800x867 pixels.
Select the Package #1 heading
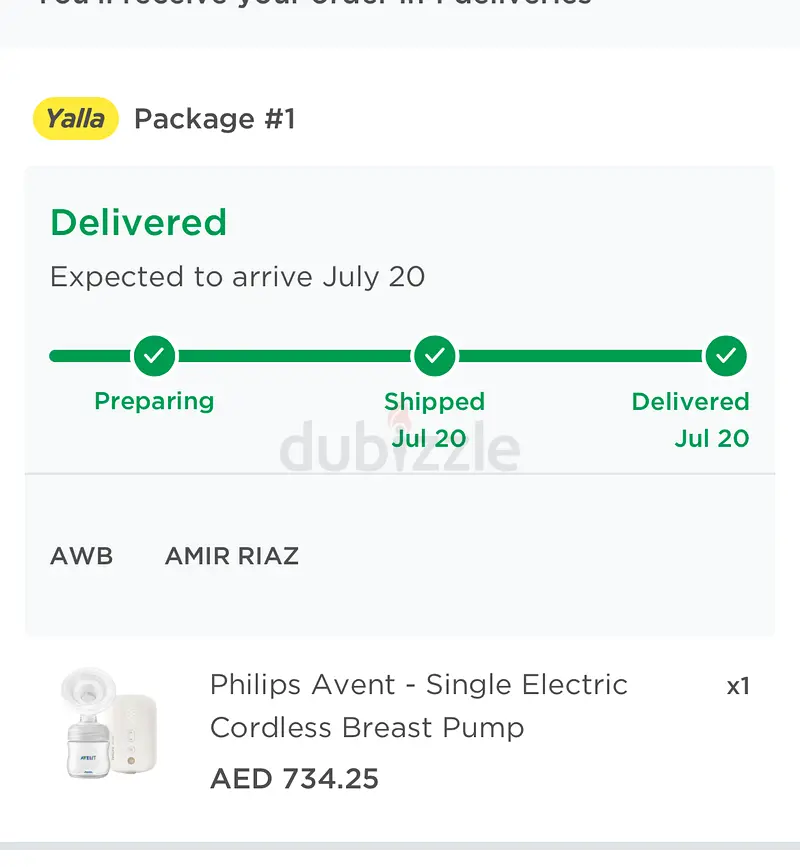[215, 119]
